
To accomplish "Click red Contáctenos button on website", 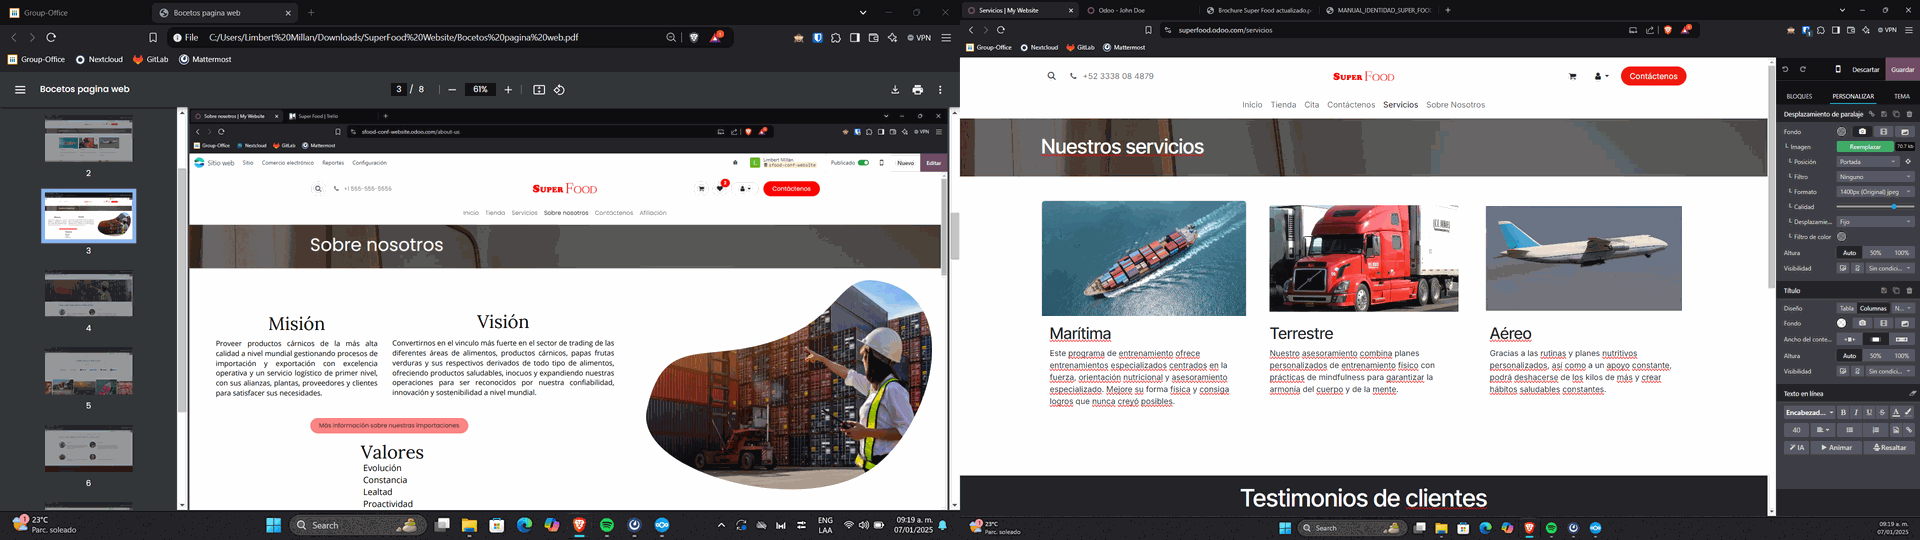I will [1653, 76].
